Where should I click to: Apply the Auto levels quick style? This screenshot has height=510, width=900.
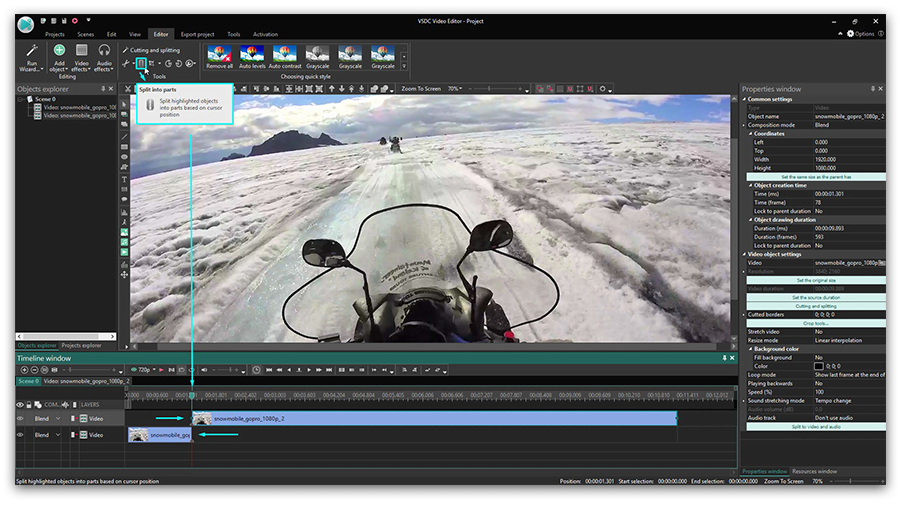point(252,58)
